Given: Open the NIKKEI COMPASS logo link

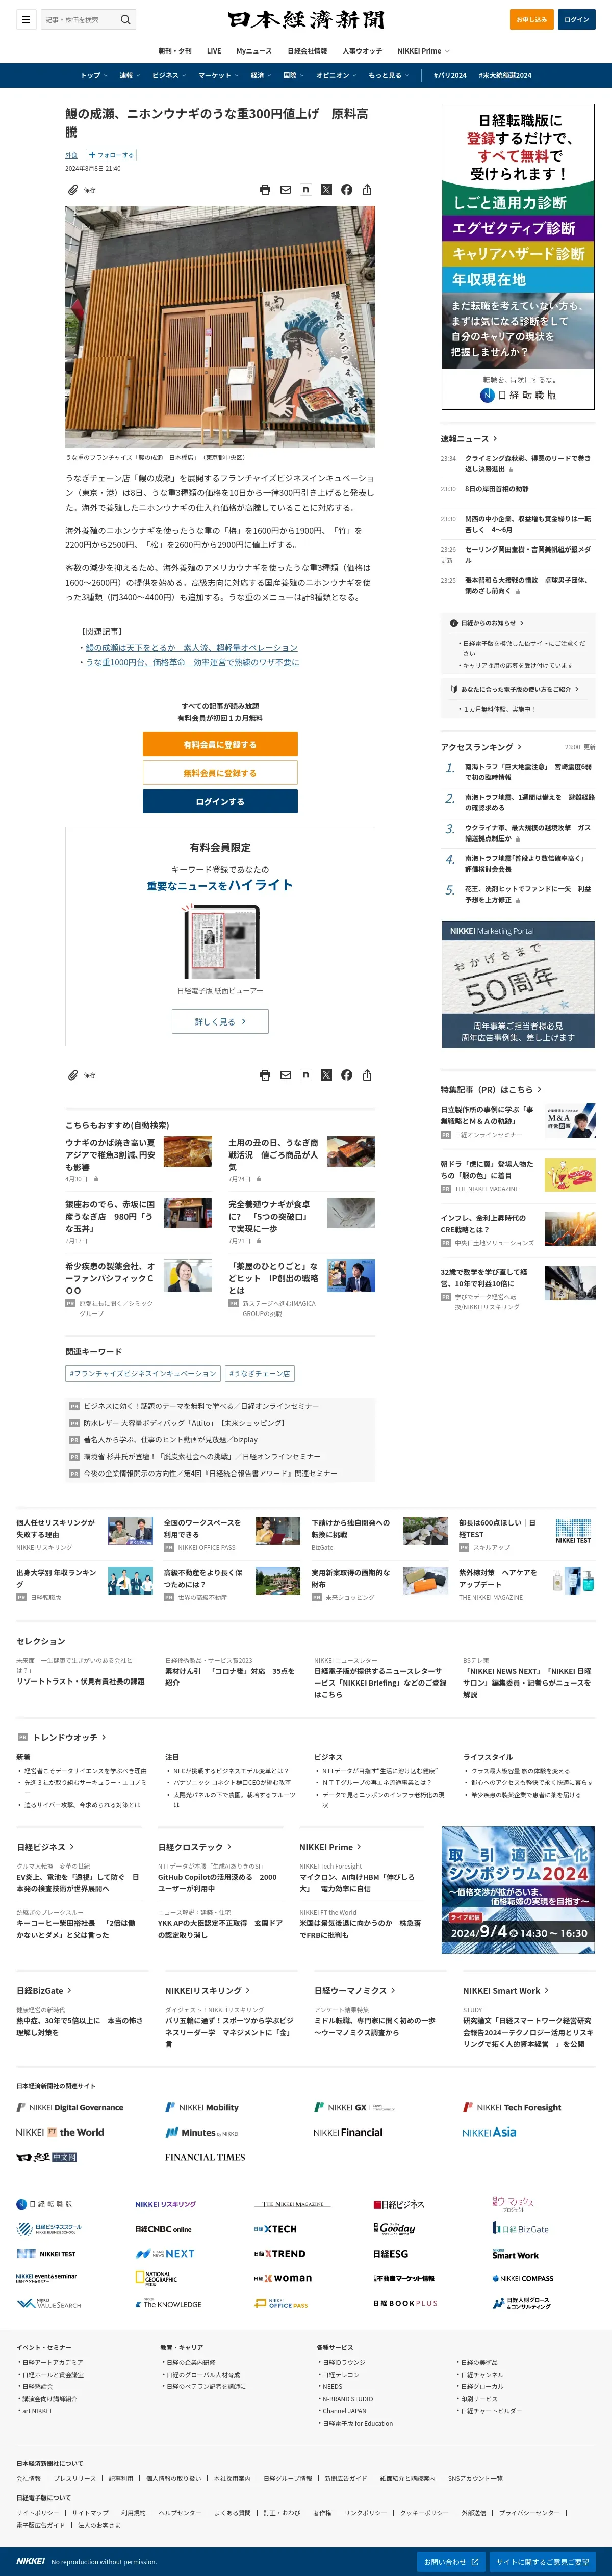Looking at the screenshot, I should pos(522,2278).
